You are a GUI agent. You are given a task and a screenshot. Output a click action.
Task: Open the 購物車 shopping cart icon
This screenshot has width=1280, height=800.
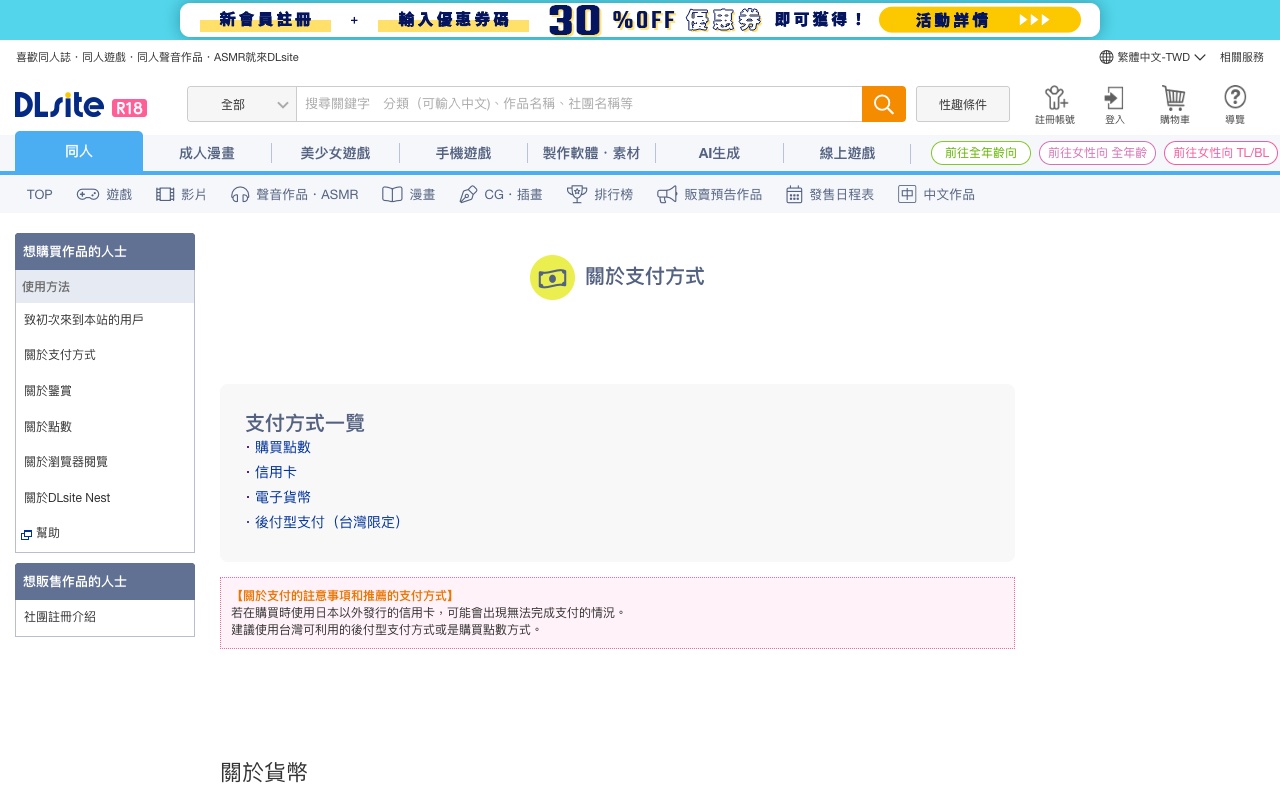[x=1174, y=105]
